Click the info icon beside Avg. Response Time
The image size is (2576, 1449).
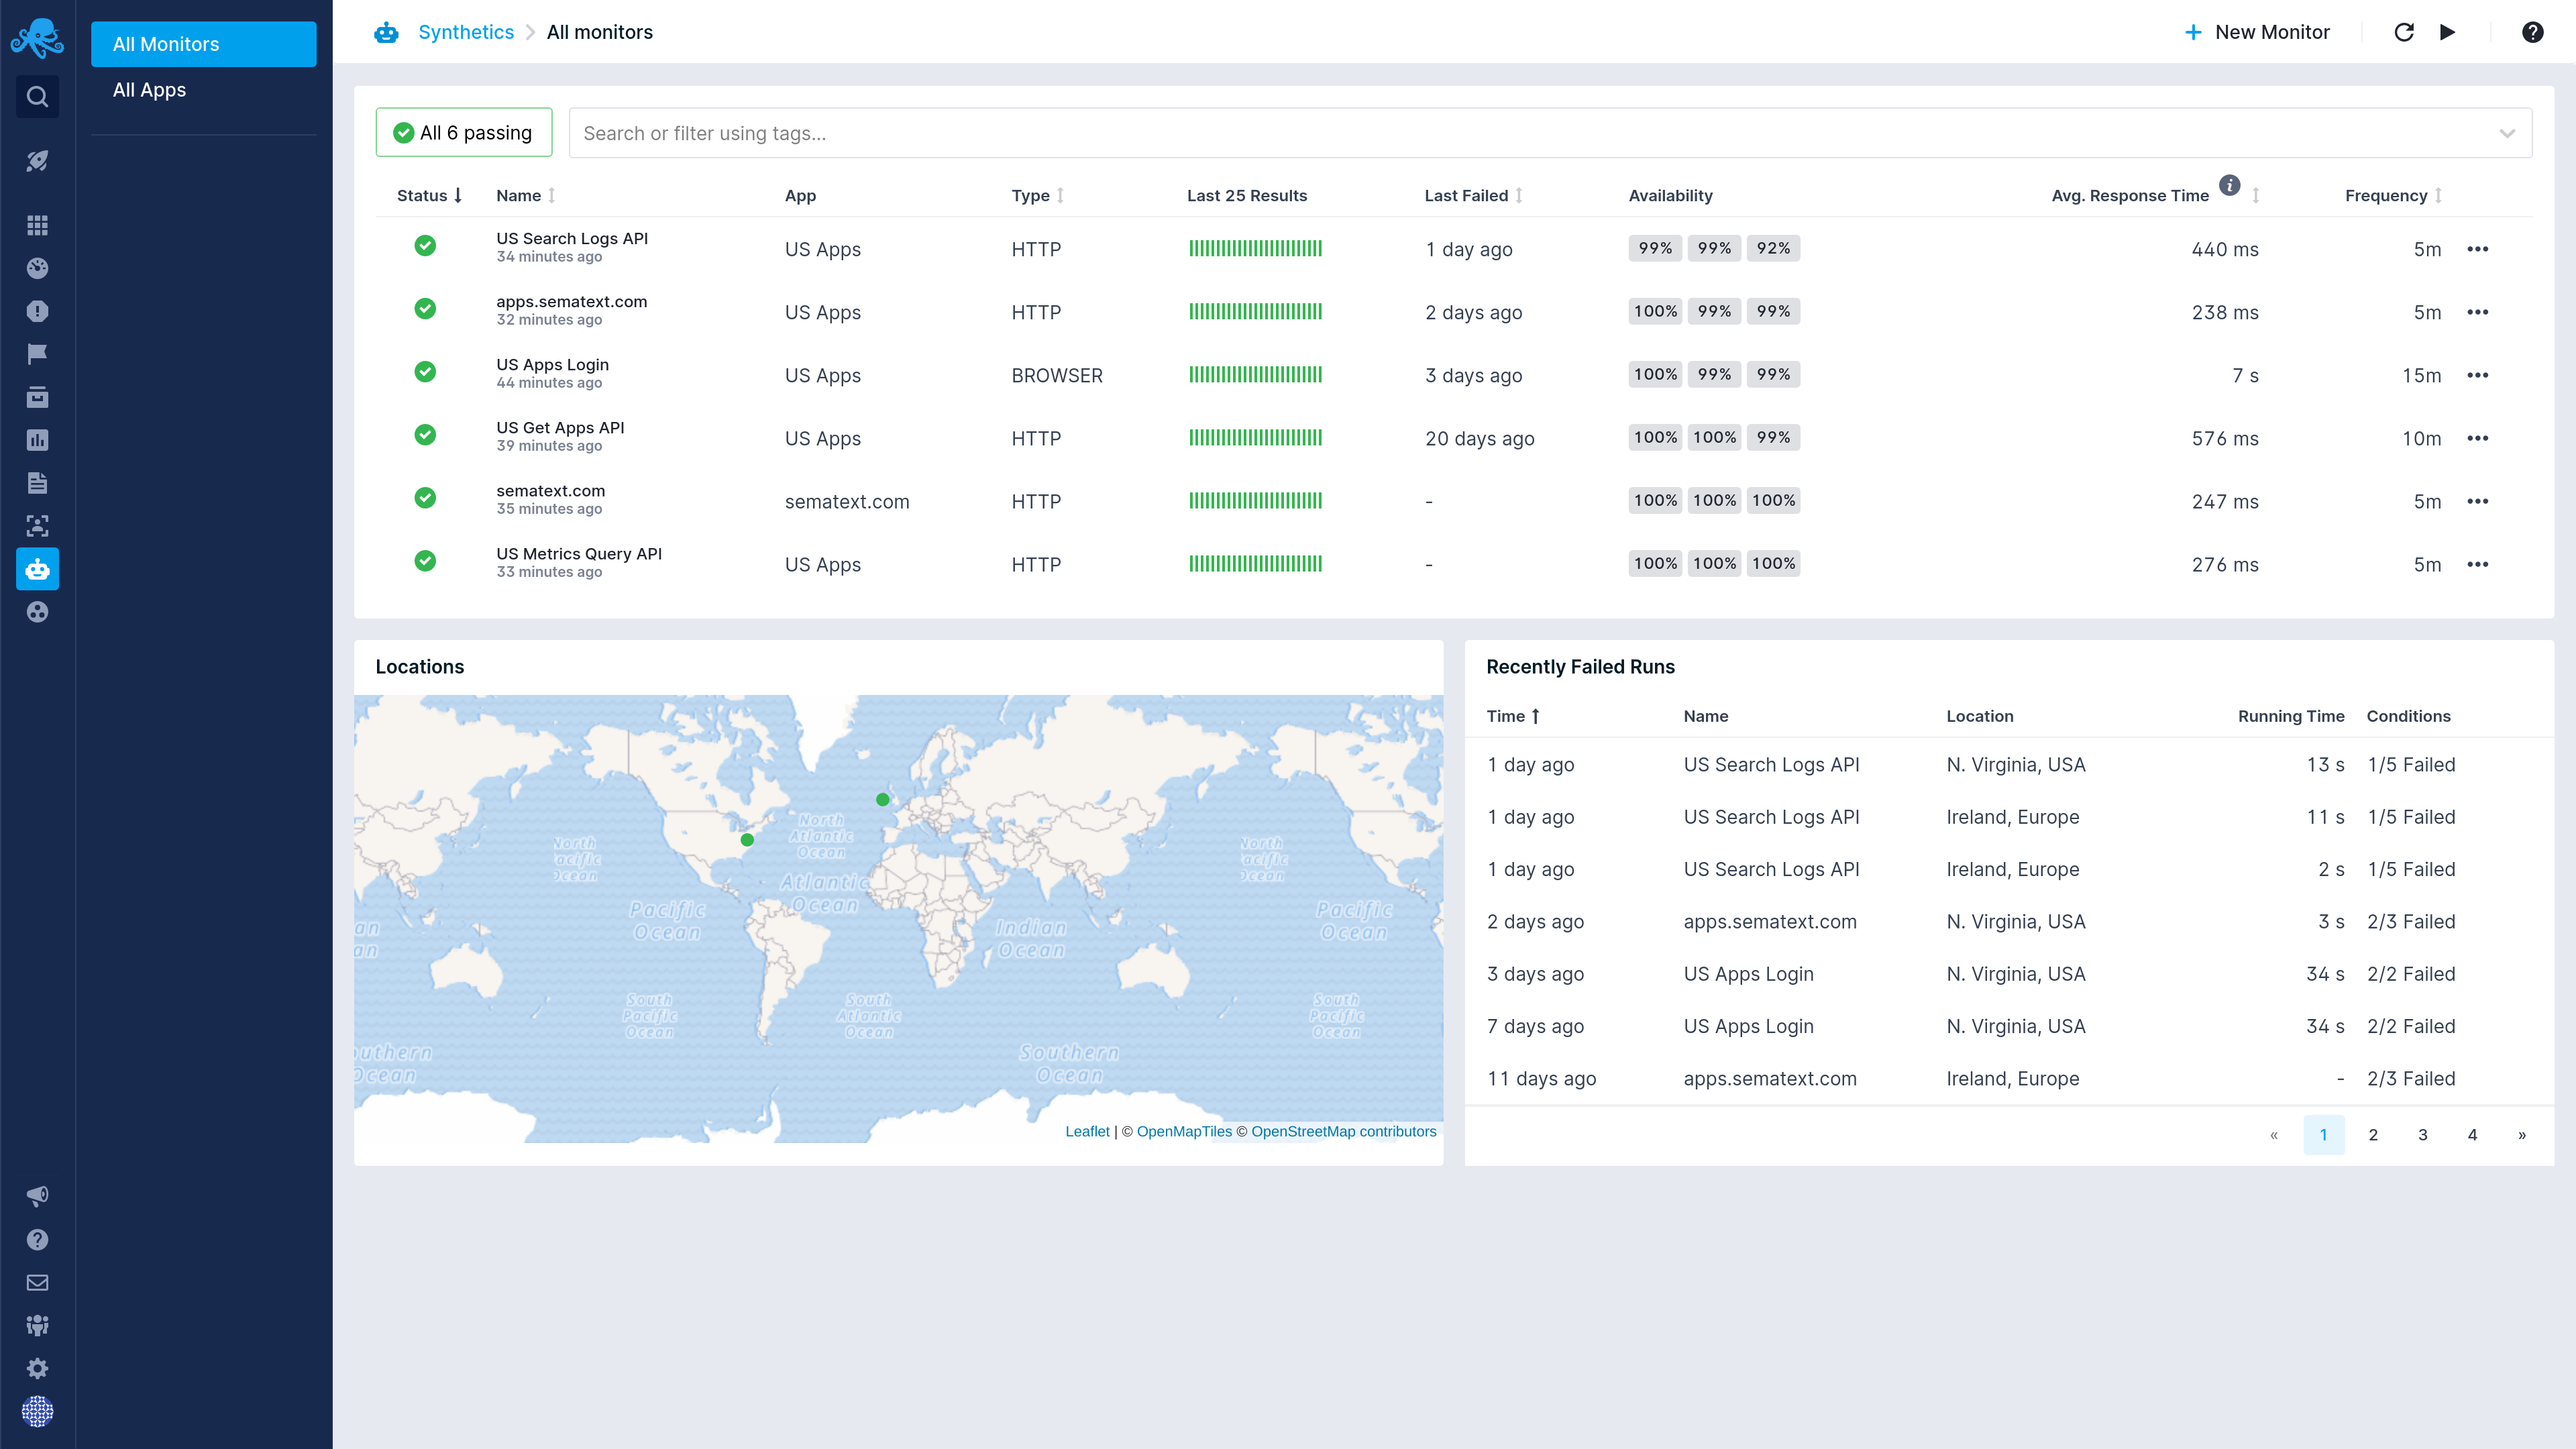coord(2229,185)
